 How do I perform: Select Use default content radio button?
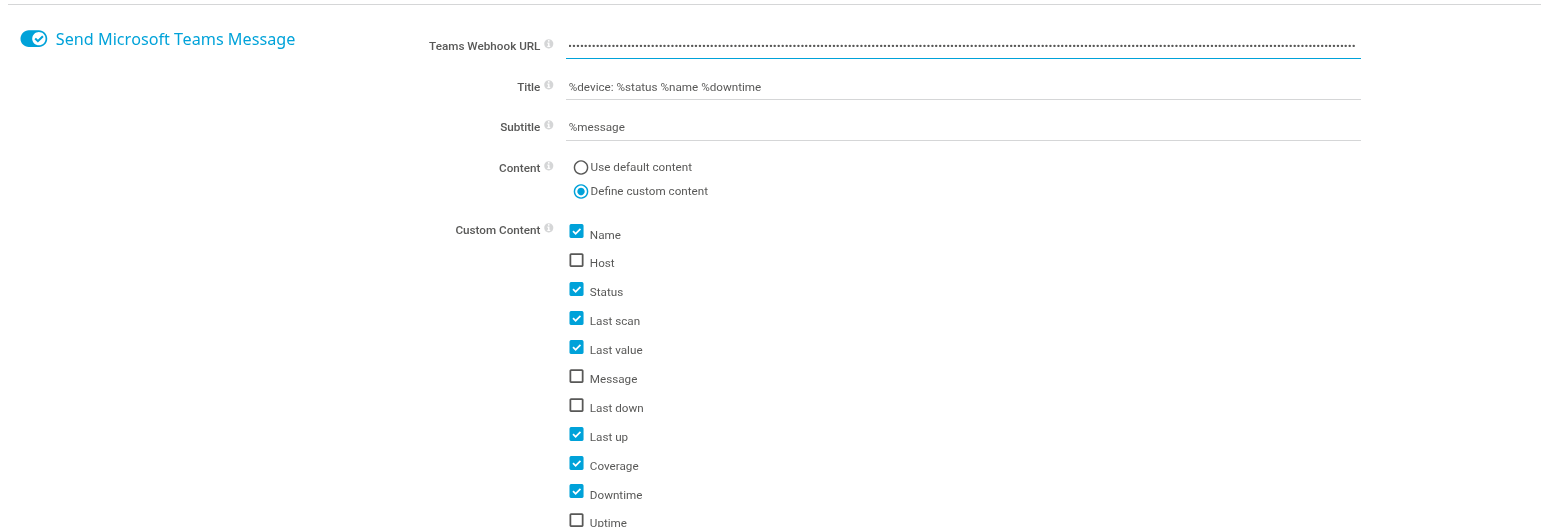tap(581, 168)
